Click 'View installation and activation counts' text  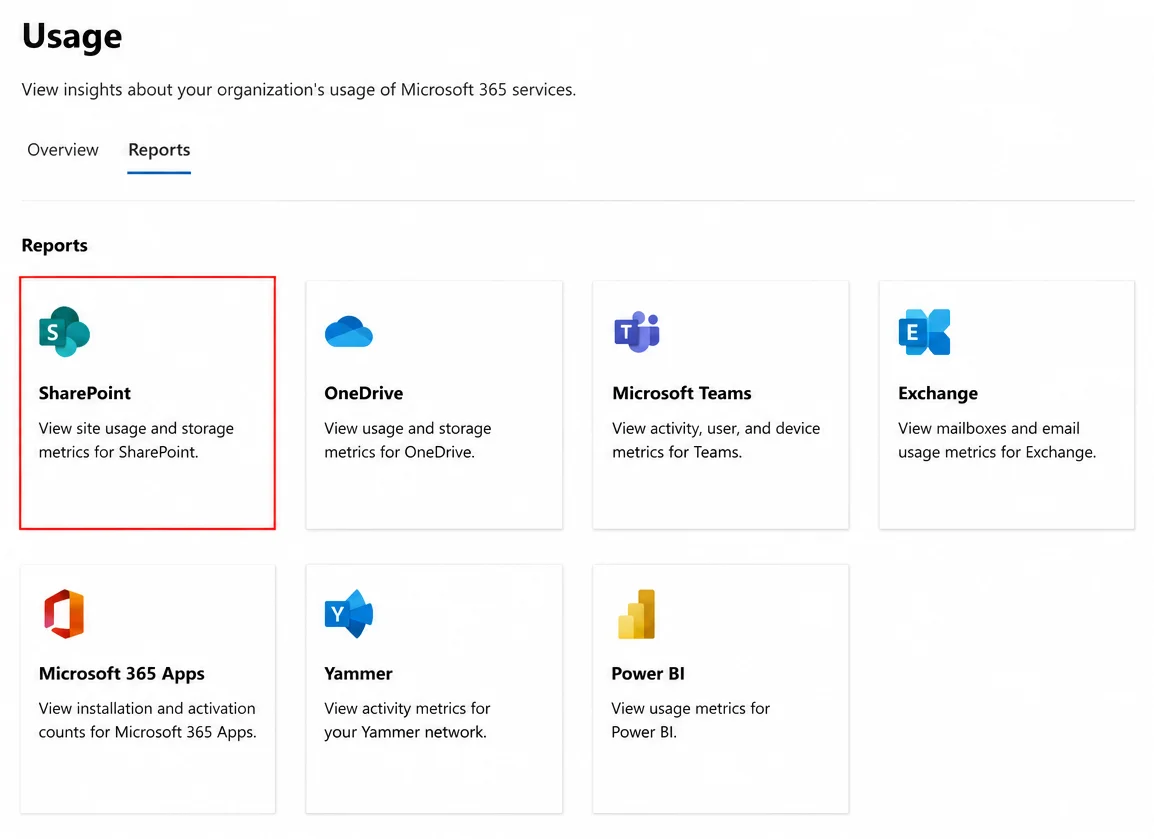pyautogui.click(x=147, y=720)
